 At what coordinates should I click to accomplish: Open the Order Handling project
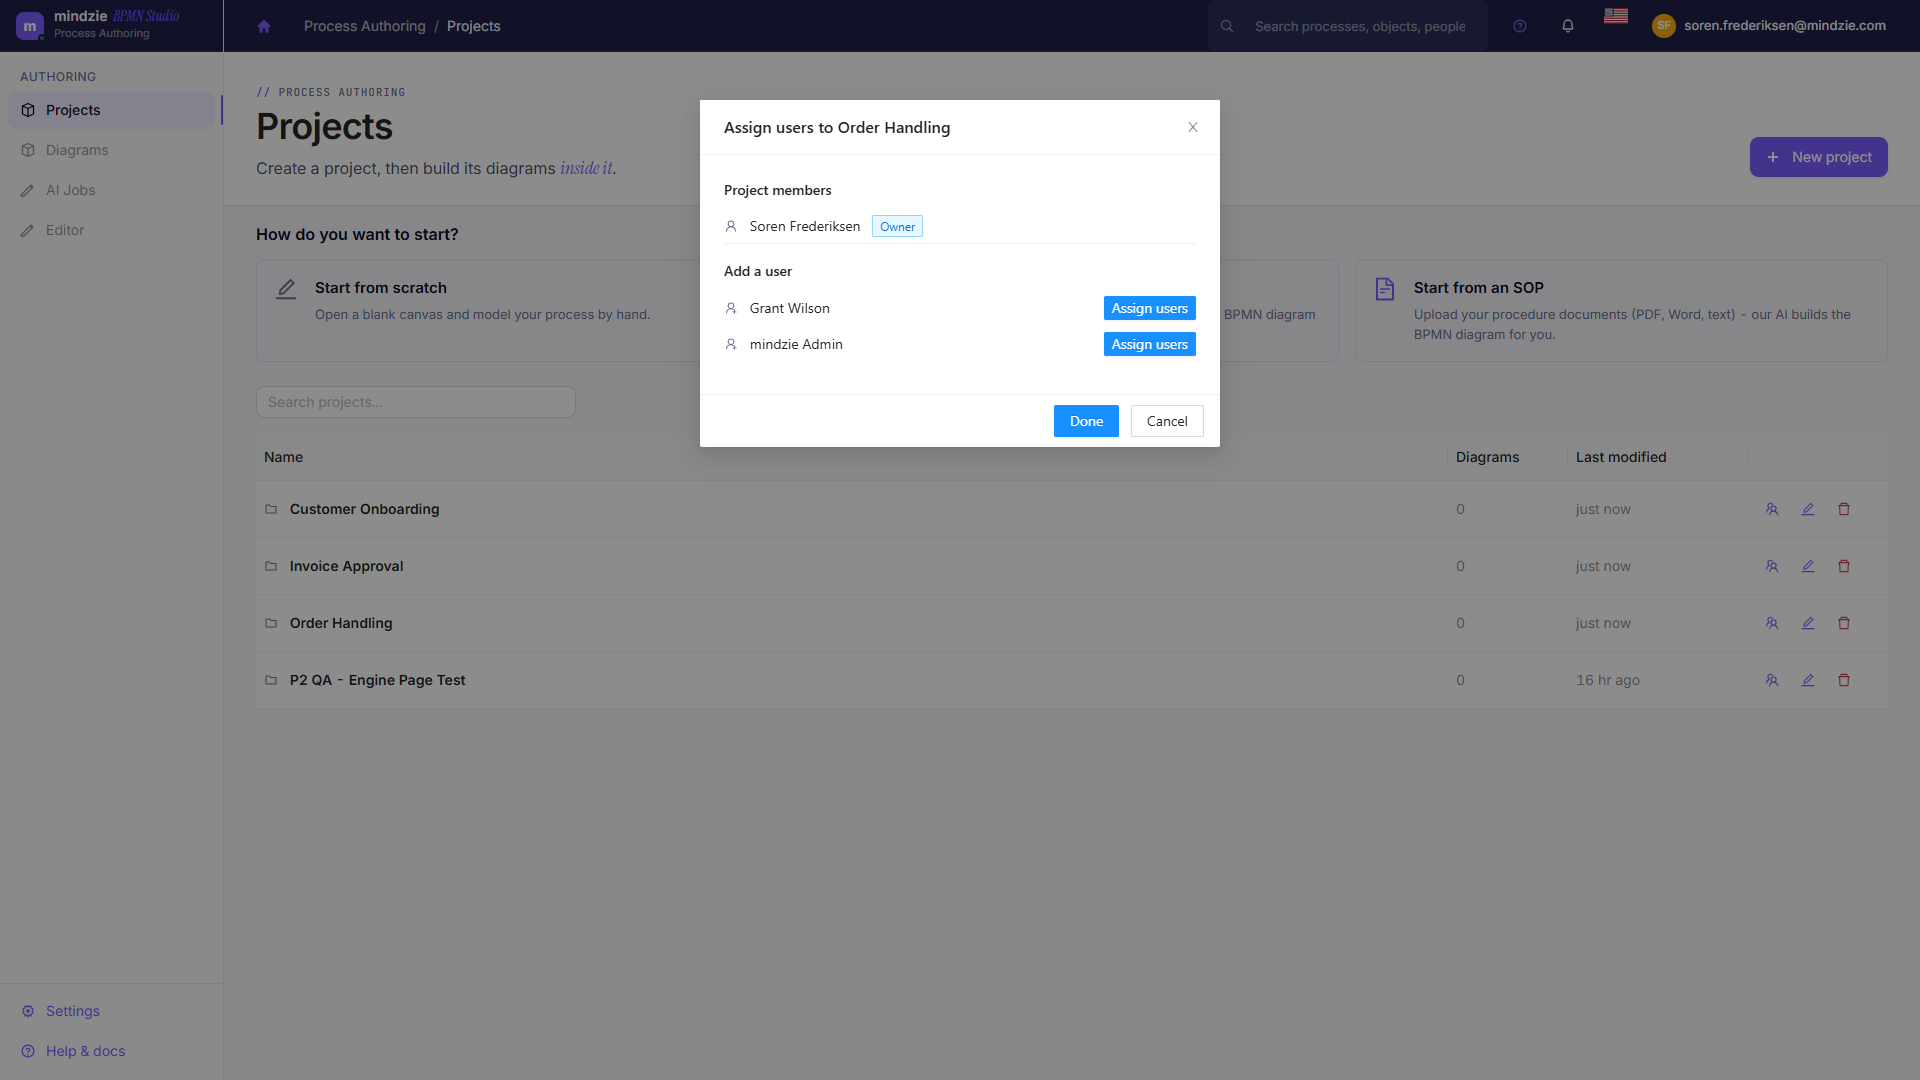[x=341, y=623]
